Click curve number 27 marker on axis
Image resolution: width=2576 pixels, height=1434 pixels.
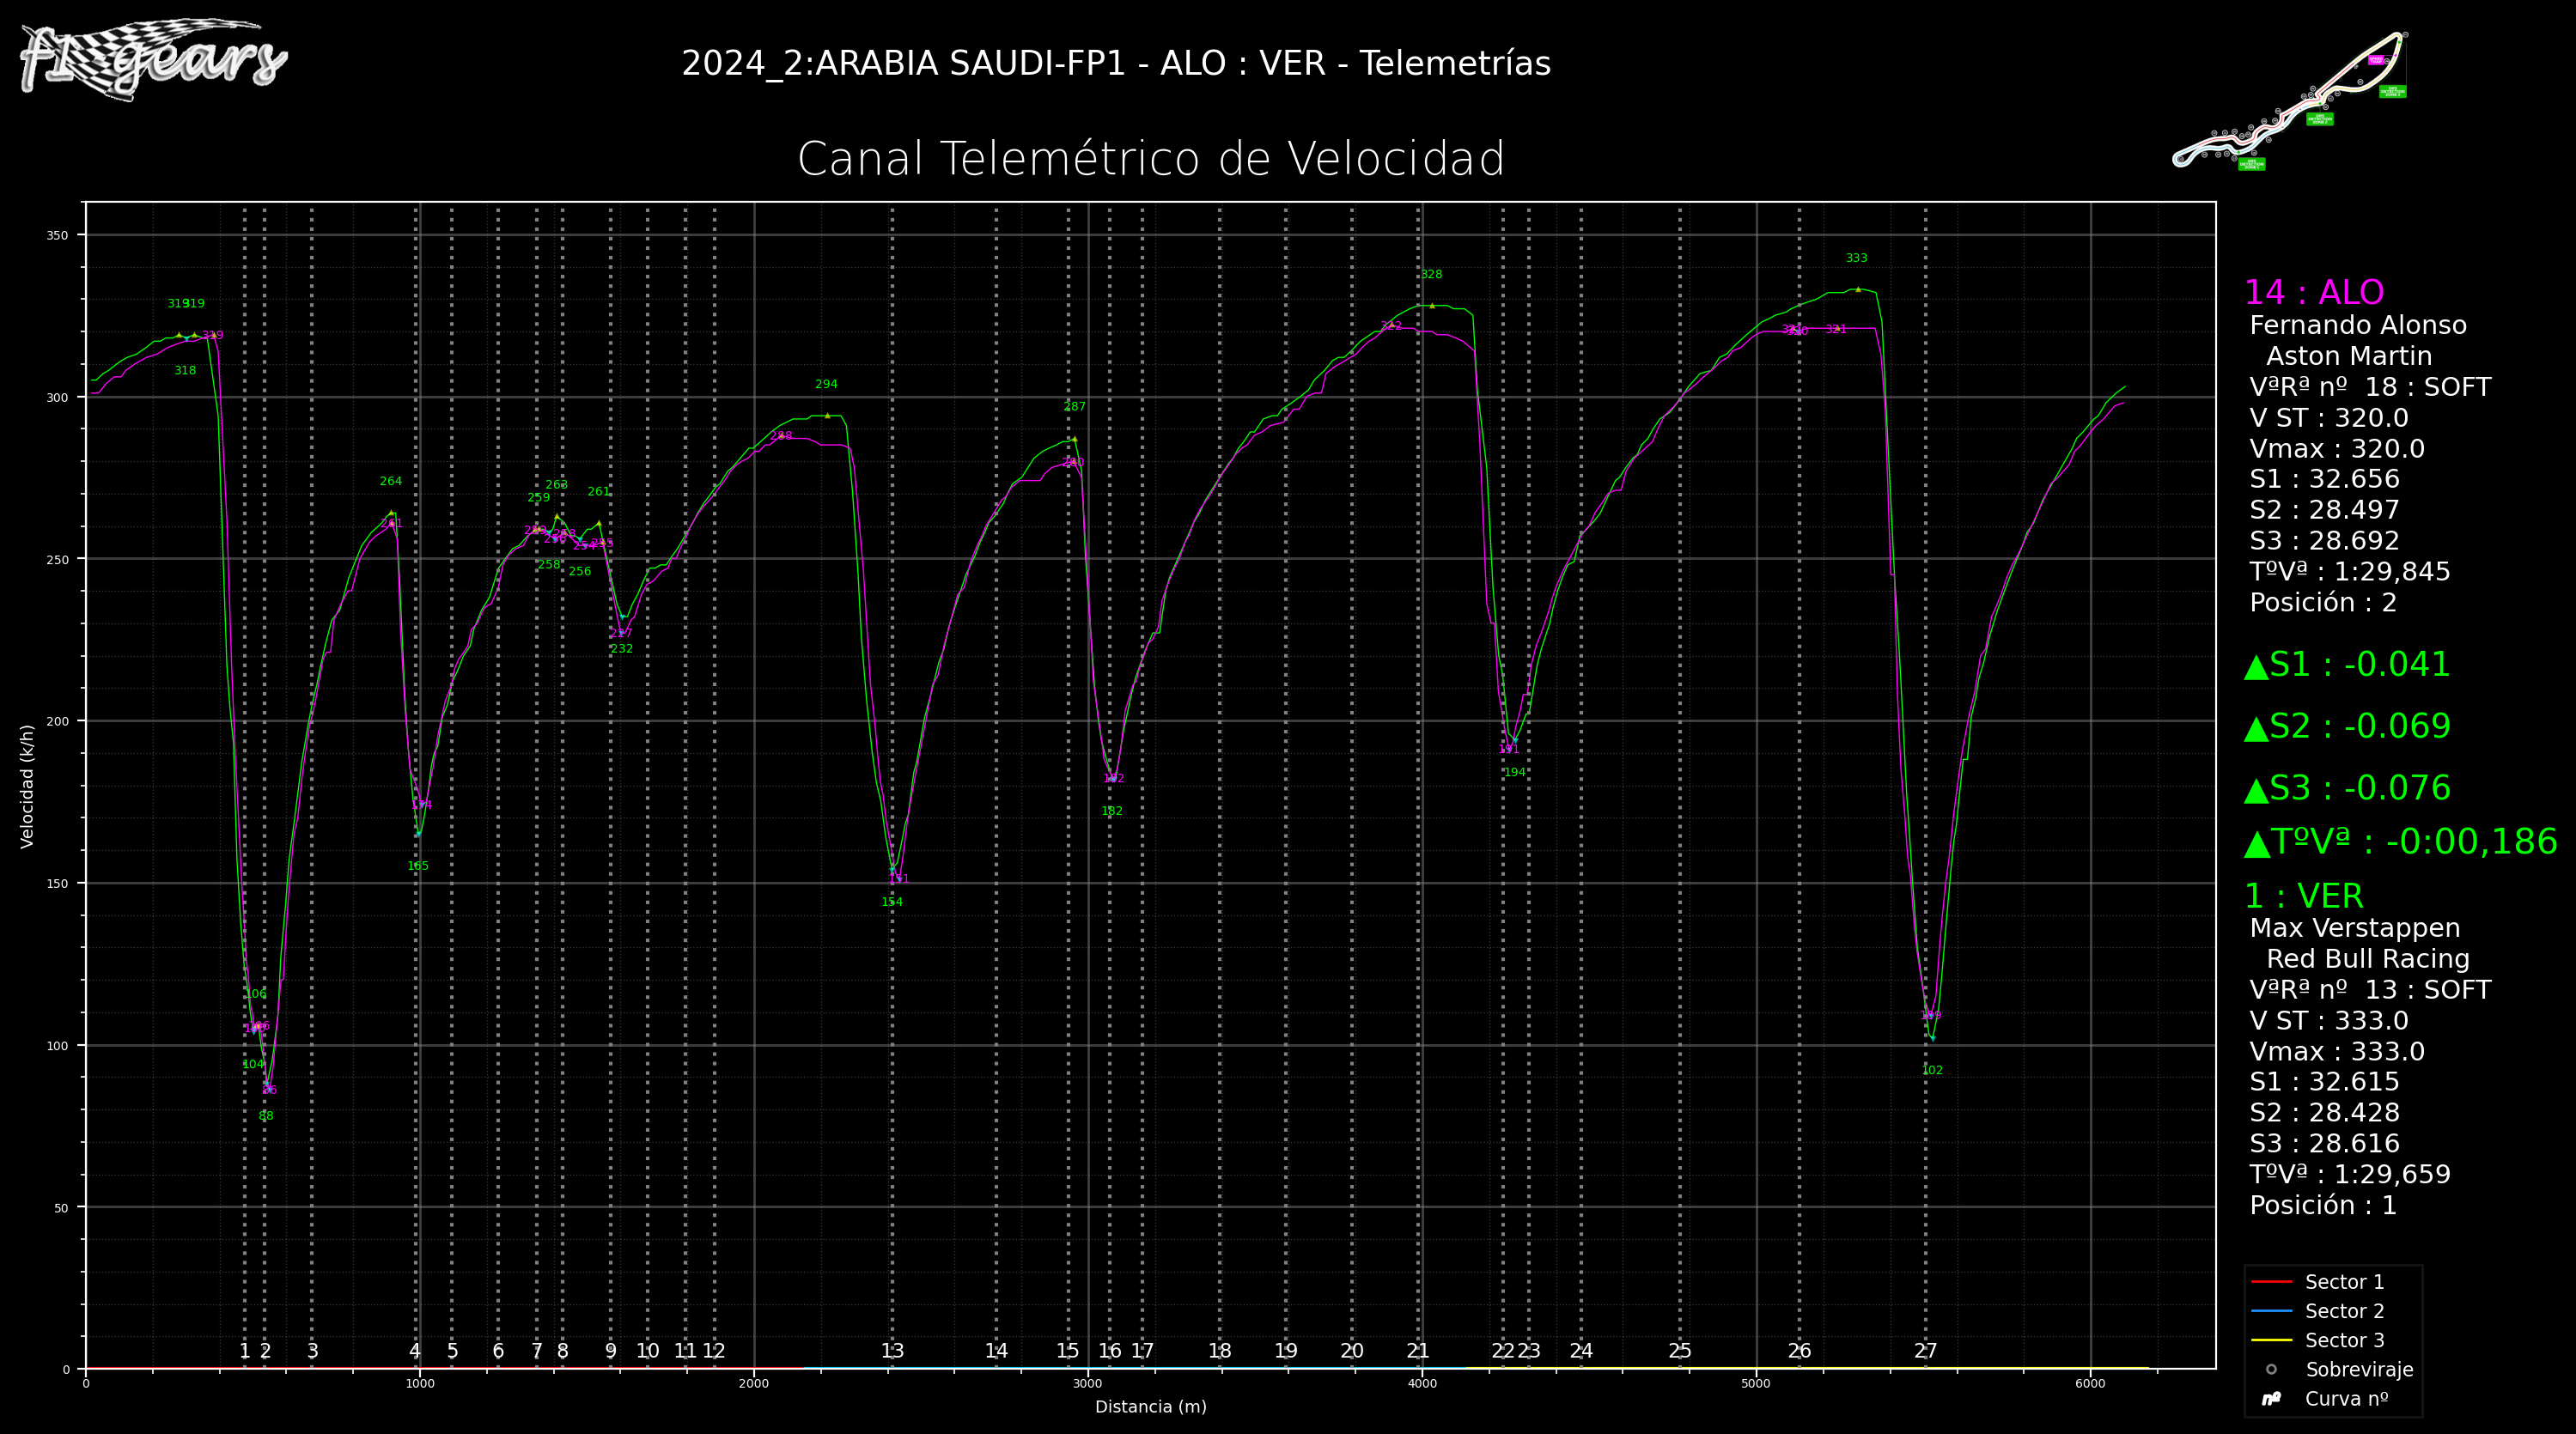[x=1925, y=1351]
